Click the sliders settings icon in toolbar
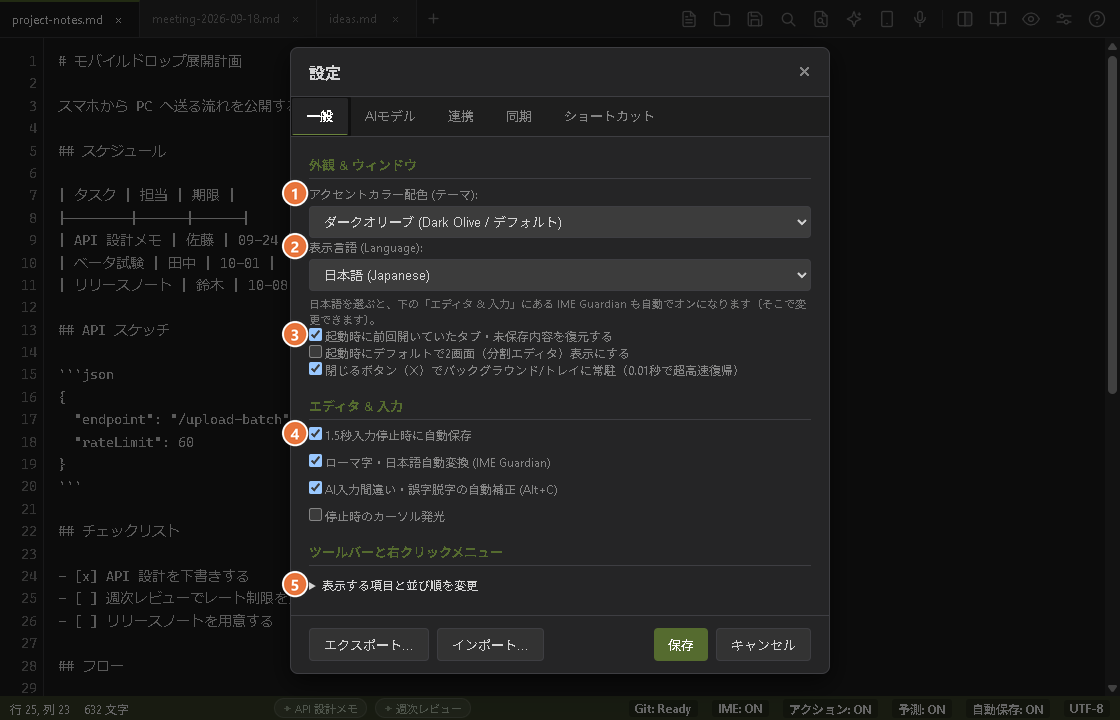Image resolution: width=1120 pixels, height=720 pixels. [x=1064, y=19]
